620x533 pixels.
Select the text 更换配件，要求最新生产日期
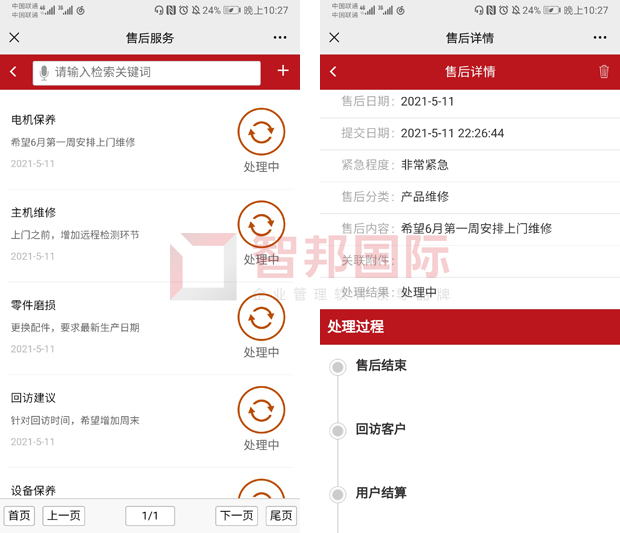pyautogui.click(x=75, y=327)
